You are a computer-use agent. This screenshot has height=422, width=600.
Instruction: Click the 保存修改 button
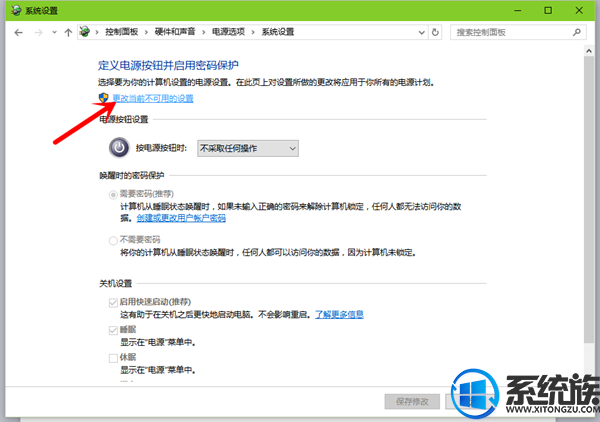(412, 401)
